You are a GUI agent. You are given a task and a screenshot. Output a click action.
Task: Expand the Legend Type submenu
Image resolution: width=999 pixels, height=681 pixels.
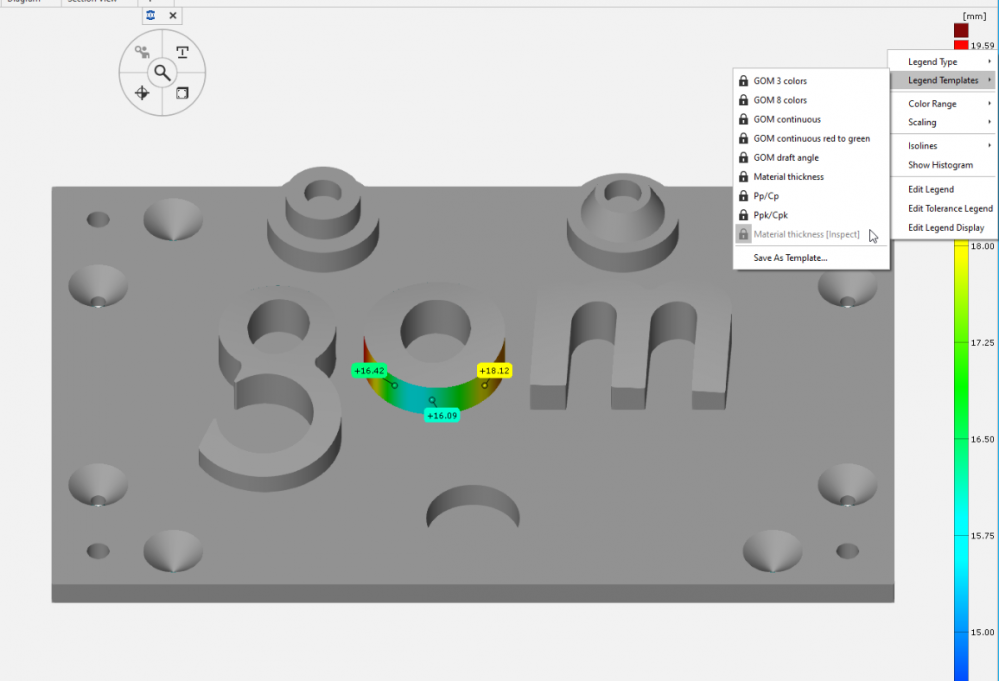[943, 62]
